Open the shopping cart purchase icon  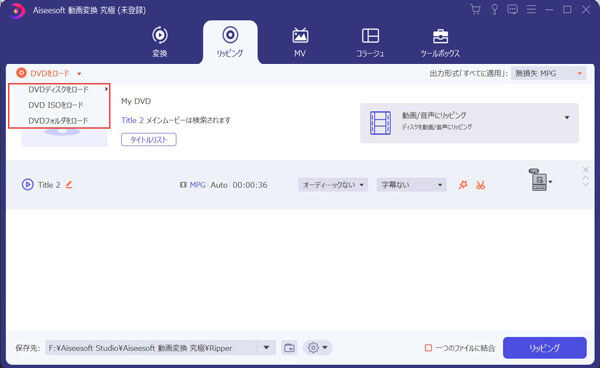(x=476, y=10)
